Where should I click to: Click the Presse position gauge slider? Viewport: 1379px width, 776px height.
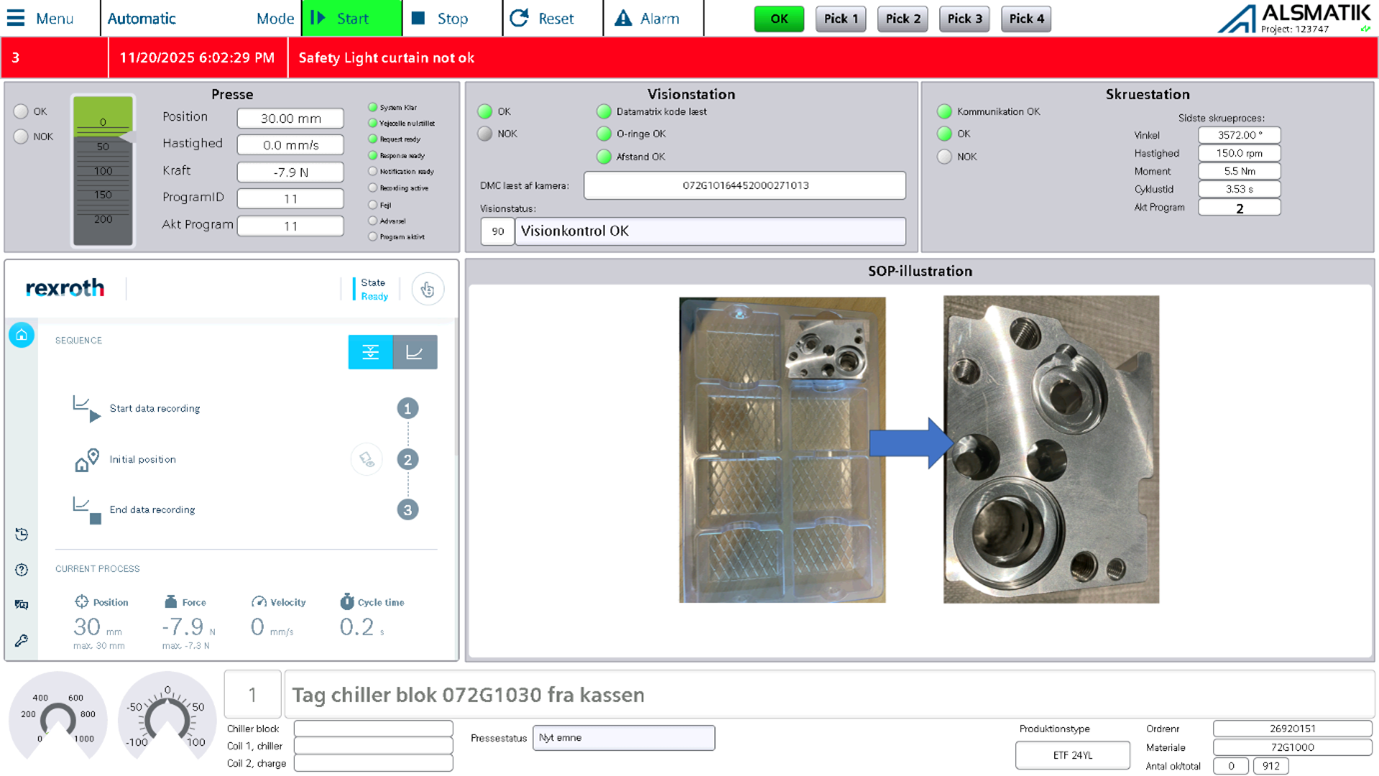(103, 171)
